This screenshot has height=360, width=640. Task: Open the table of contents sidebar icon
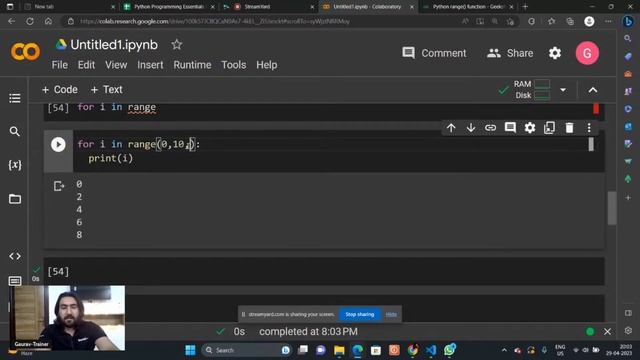pos(15,98)
